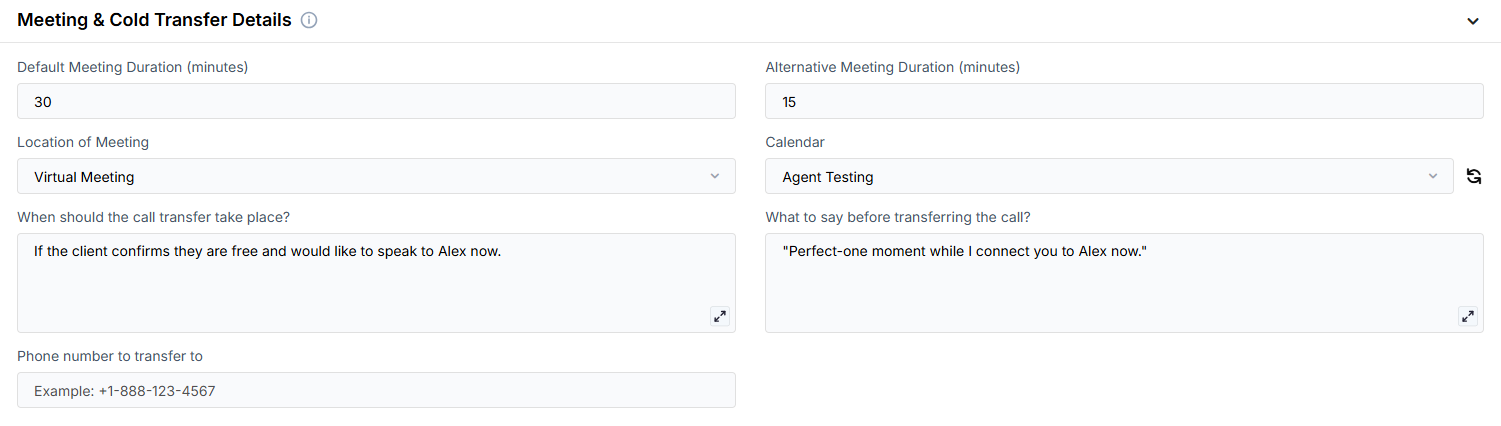This screenshot has height=426, width=1501.
Task: Refresh the calendar list
Action: coord(1473,177)
